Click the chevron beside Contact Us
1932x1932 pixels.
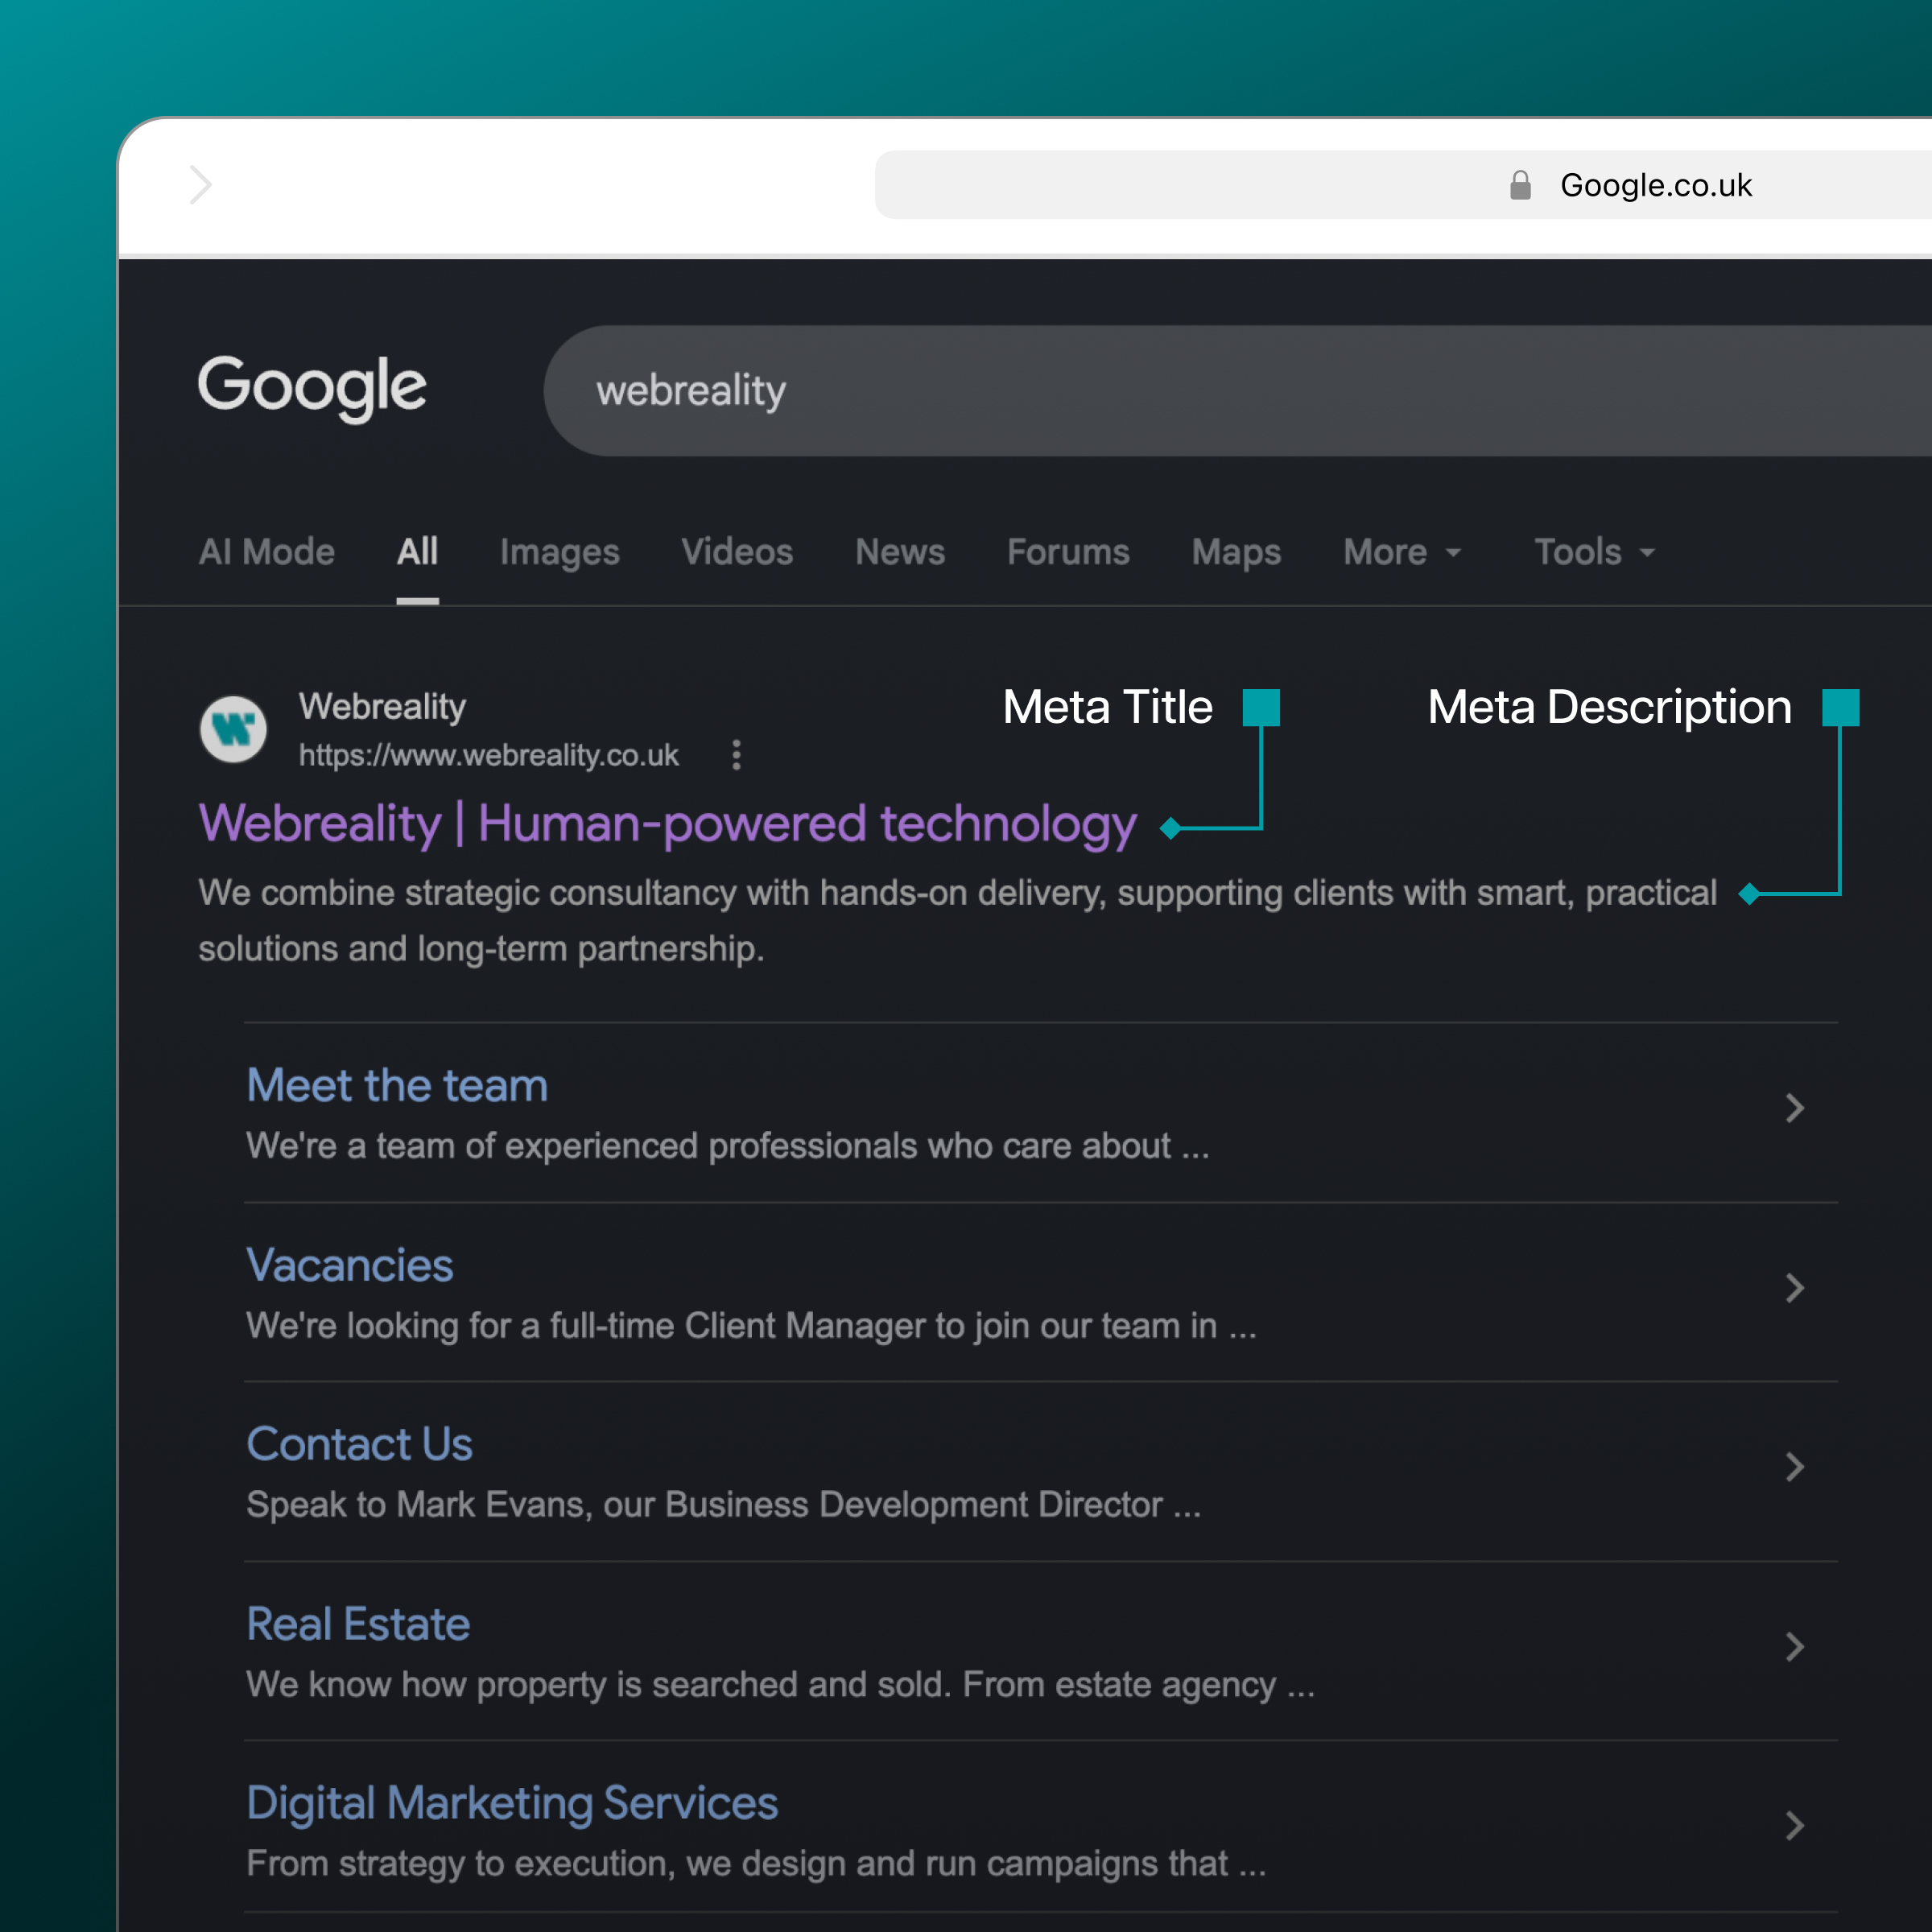pos(1795,1467)
